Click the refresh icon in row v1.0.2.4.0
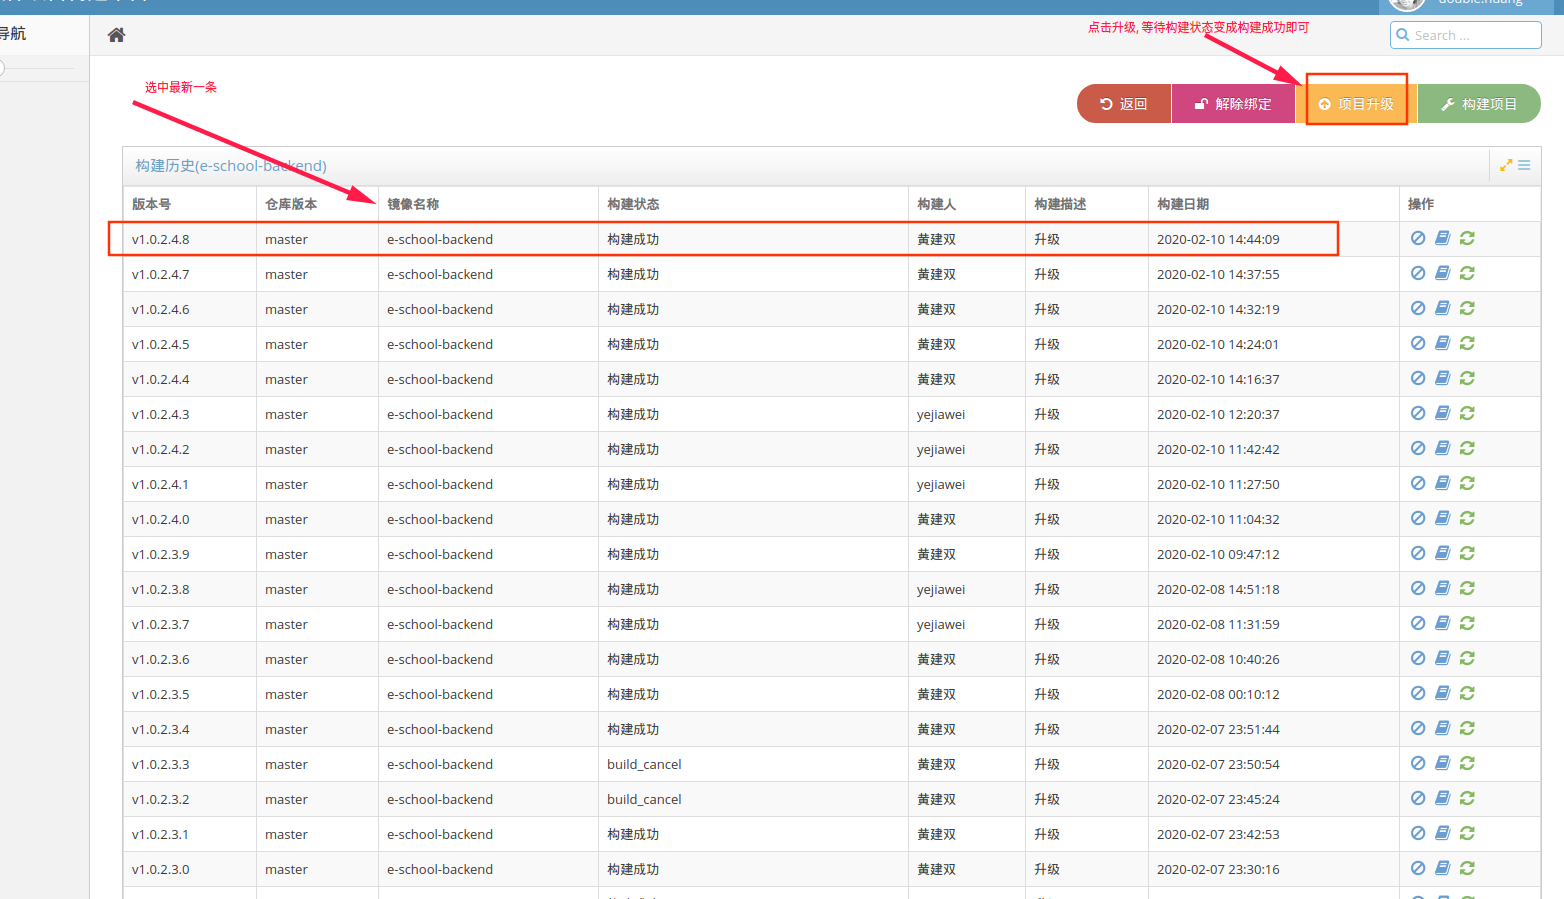The width and height of the screenshot is (1564, 899). pyautogui.click(x=1467, y=518)
